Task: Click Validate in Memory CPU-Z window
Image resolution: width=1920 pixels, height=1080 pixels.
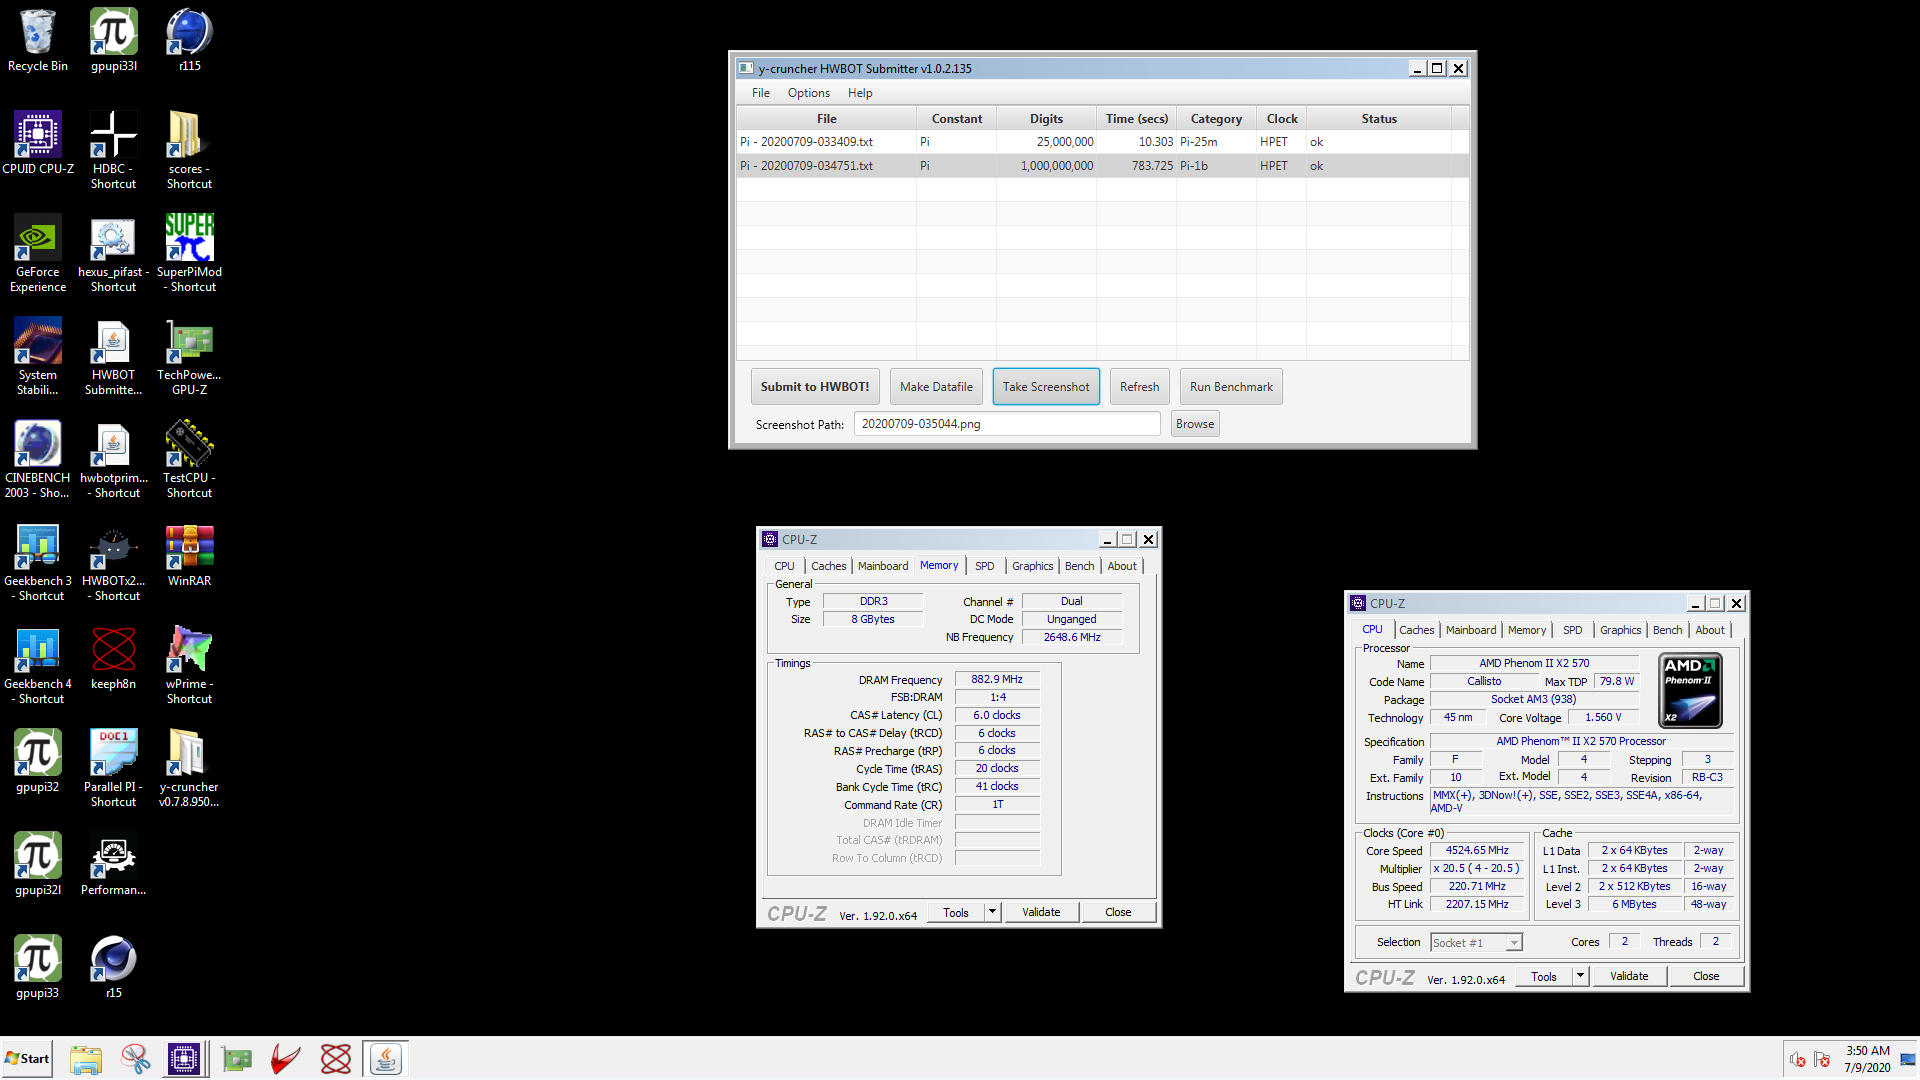Action: (1041, 912)
